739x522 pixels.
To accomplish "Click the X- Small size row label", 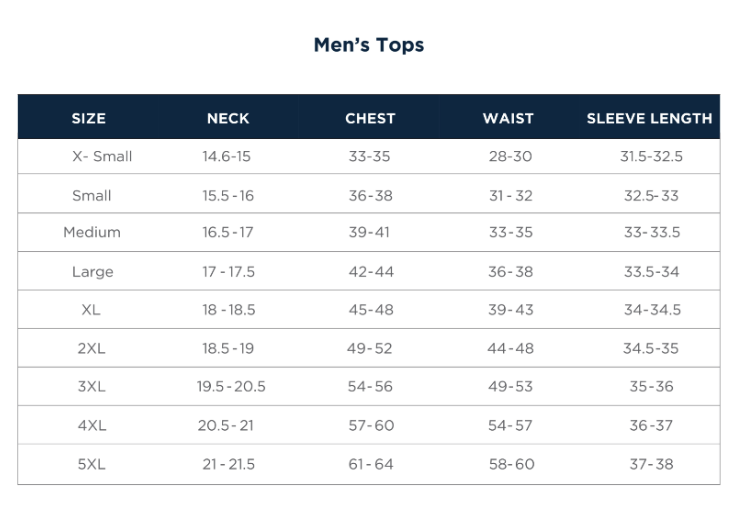I will [102, 156].
